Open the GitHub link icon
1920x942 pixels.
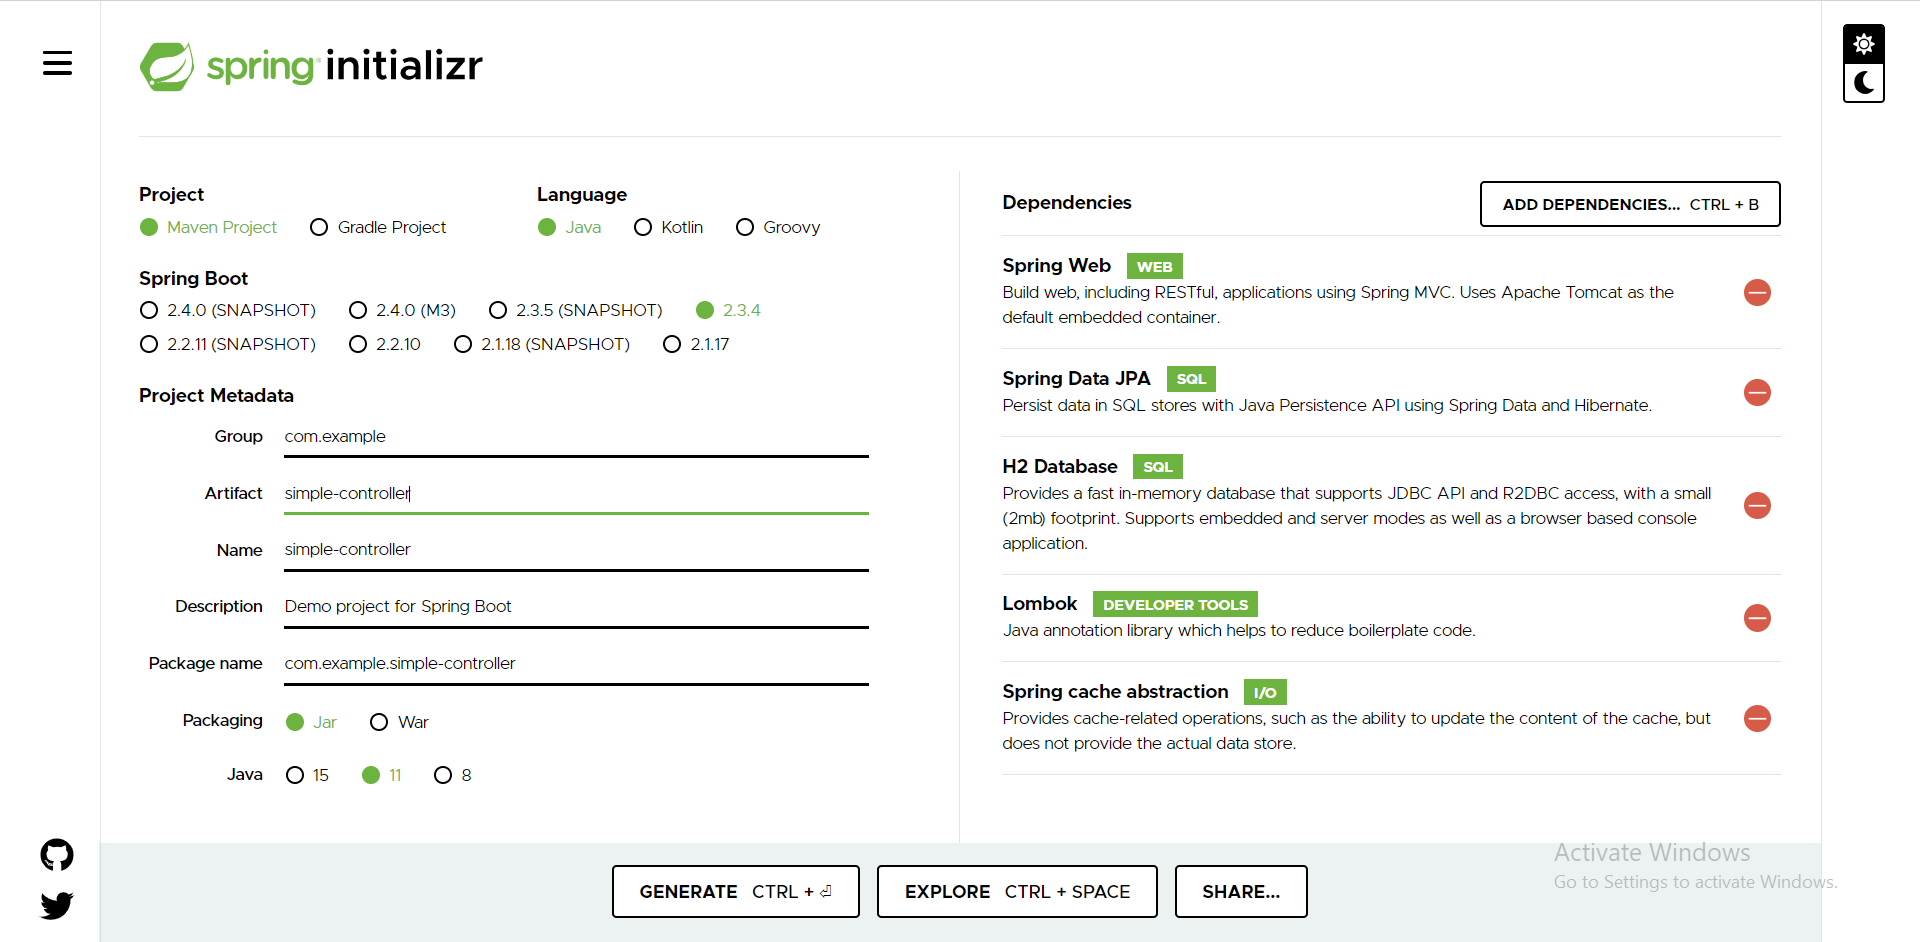coord(57,855)
